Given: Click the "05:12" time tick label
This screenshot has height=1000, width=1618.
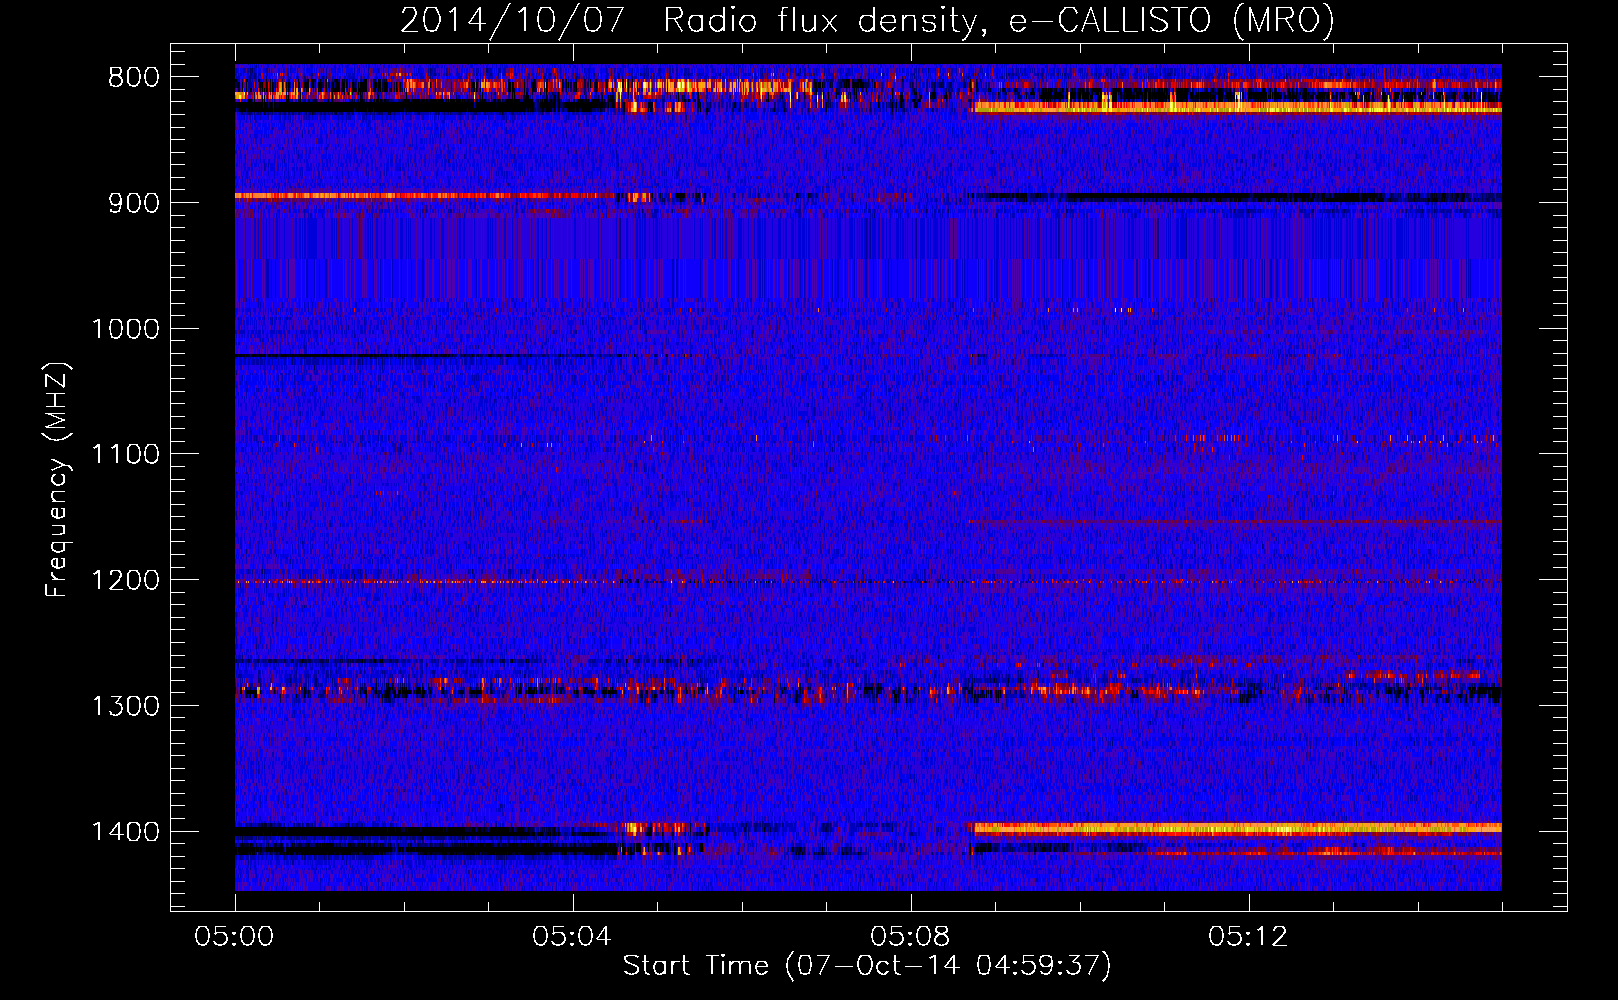Looking at the screenshot, I should click(x=1248, y=937).
